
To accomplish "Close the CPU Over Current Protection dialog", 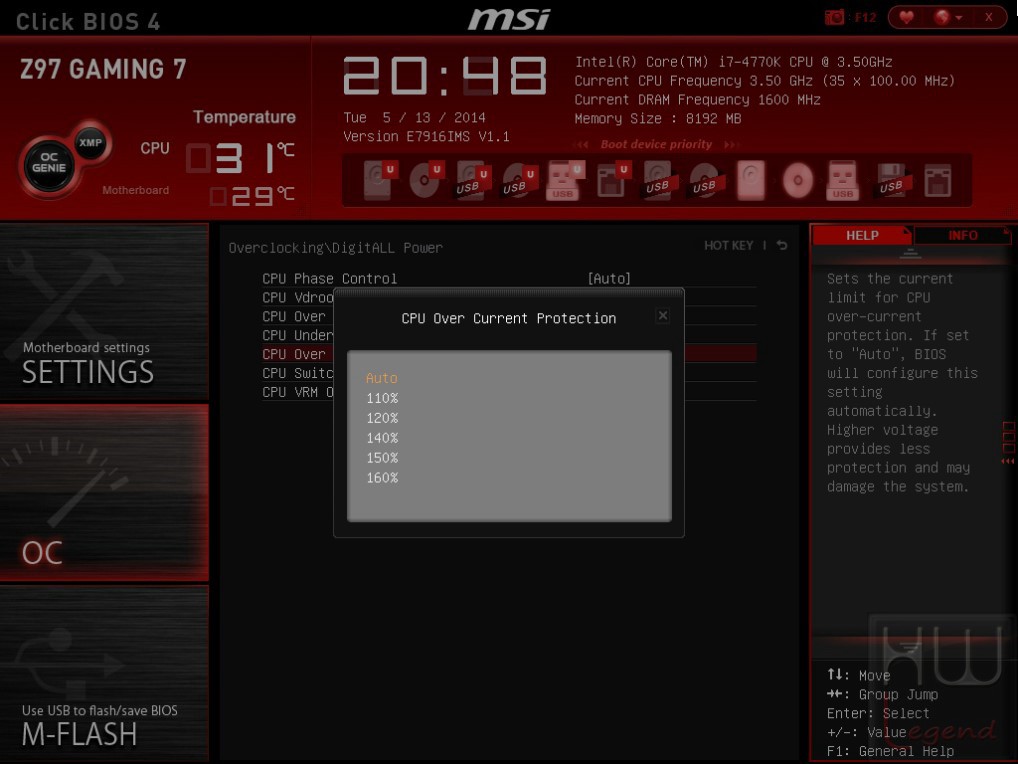I will [663, 315].
